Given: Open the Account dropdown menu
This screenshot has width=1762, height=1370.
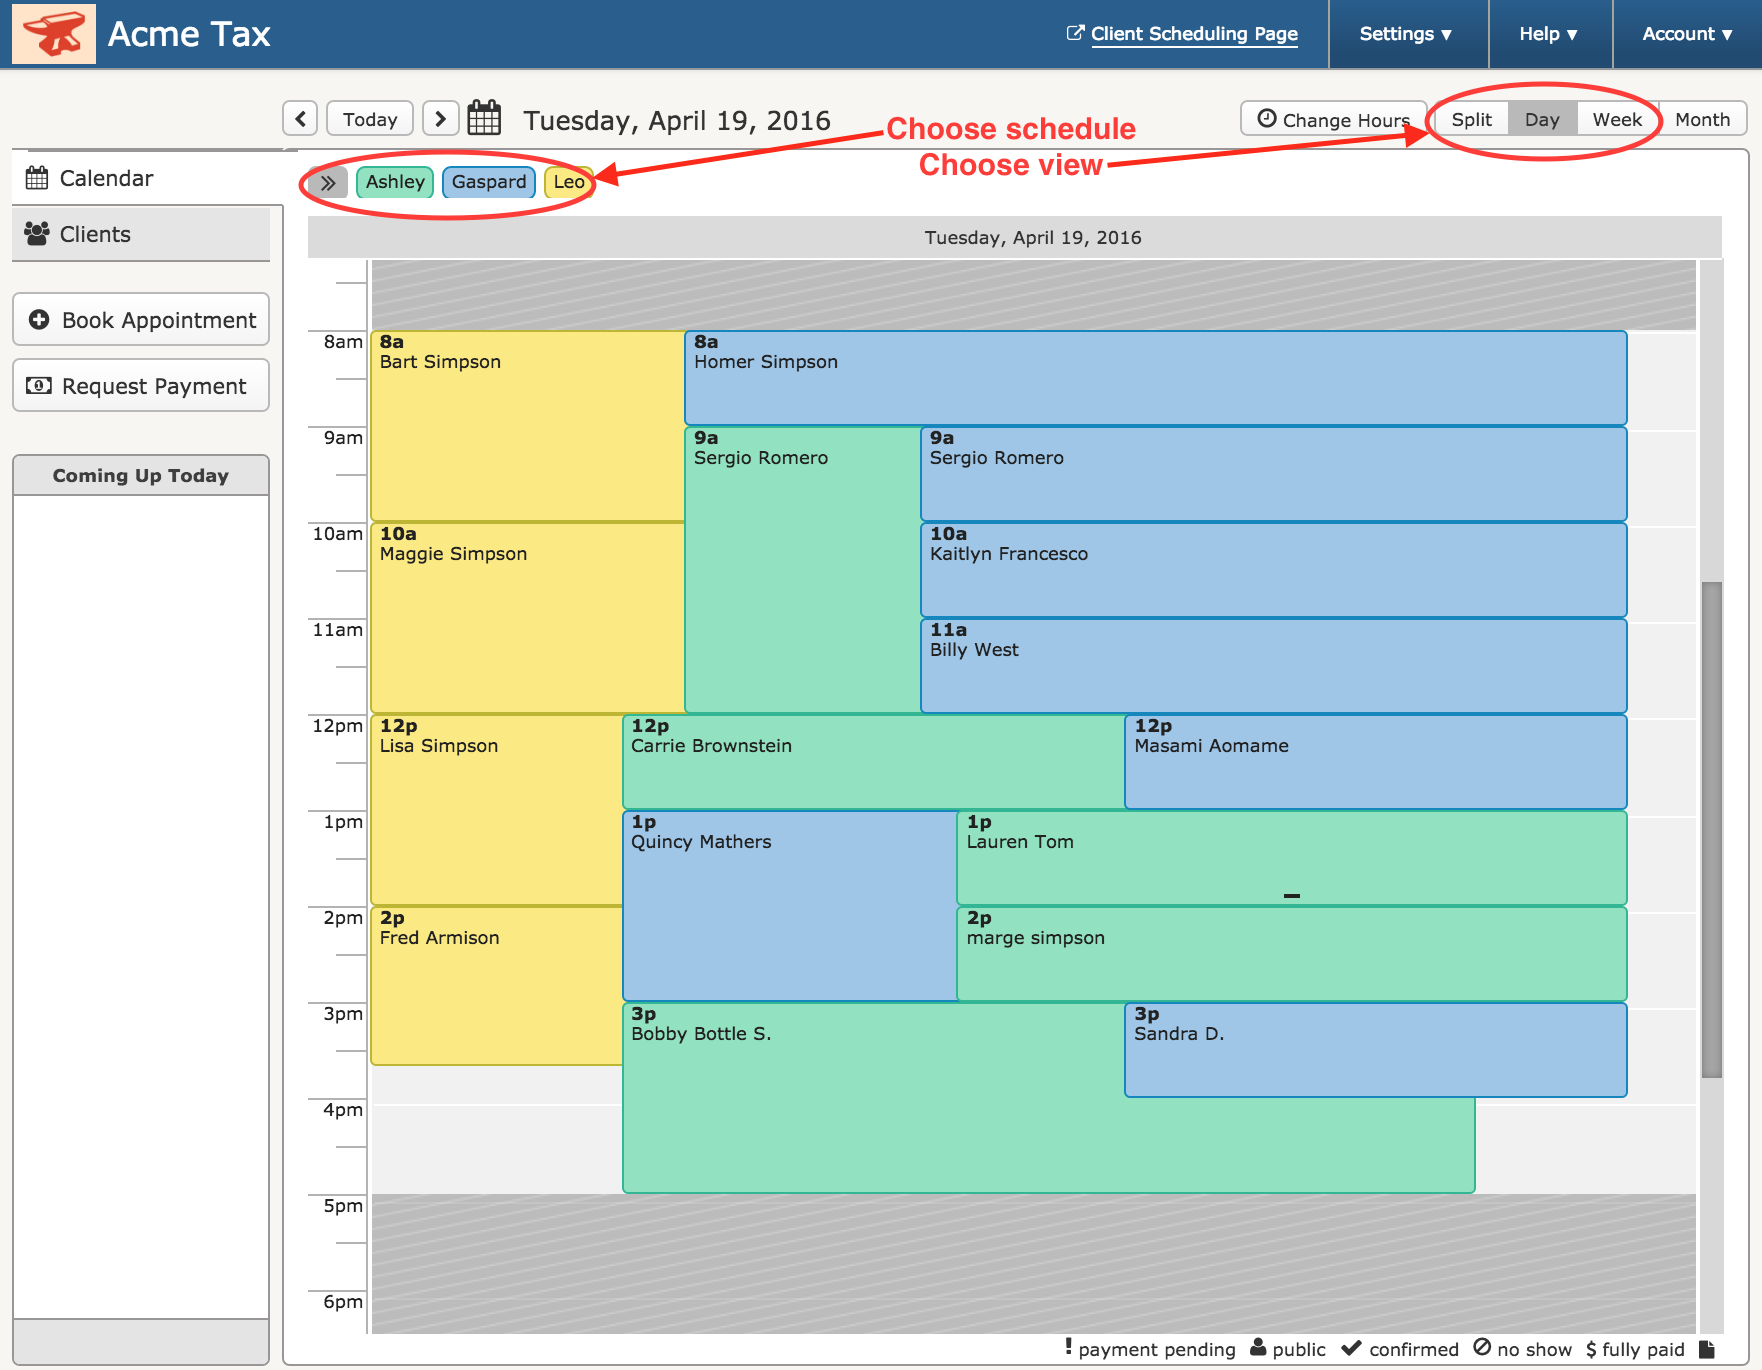Looking at the screenshot, I should click(1687, 34).
